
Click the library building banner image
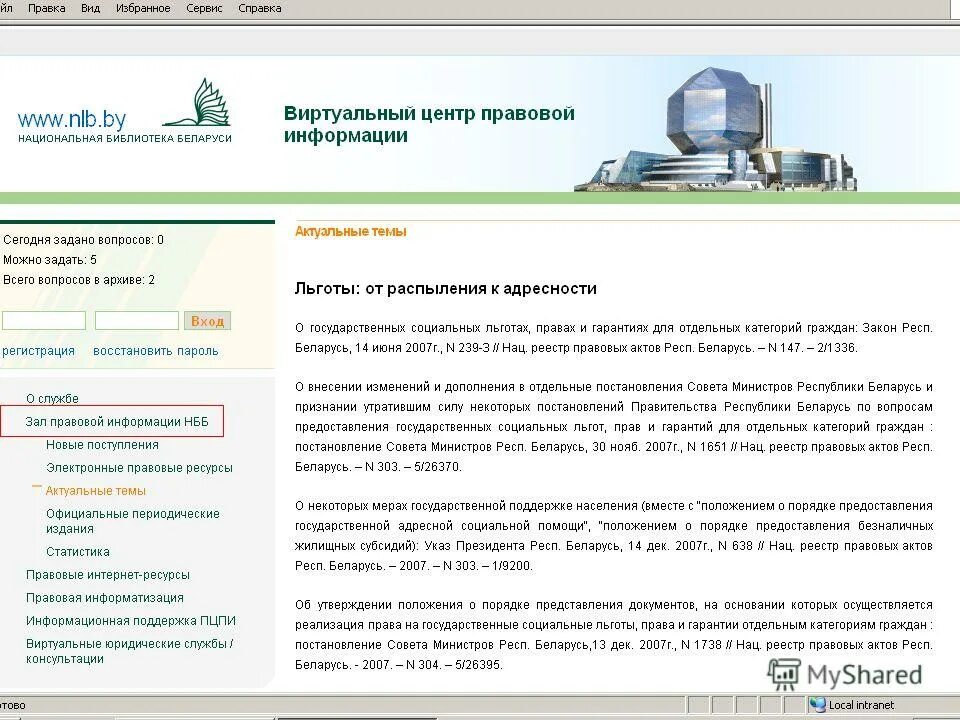(715, 129)
